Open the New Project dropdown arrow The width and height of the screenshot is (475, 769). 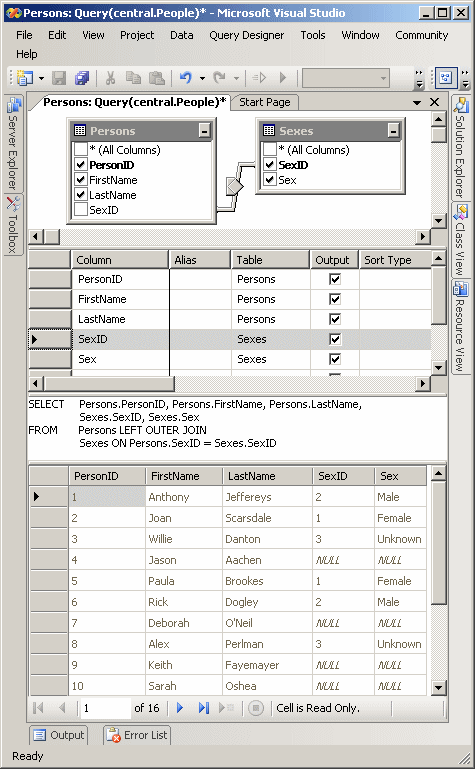click(x=41, y=78)
